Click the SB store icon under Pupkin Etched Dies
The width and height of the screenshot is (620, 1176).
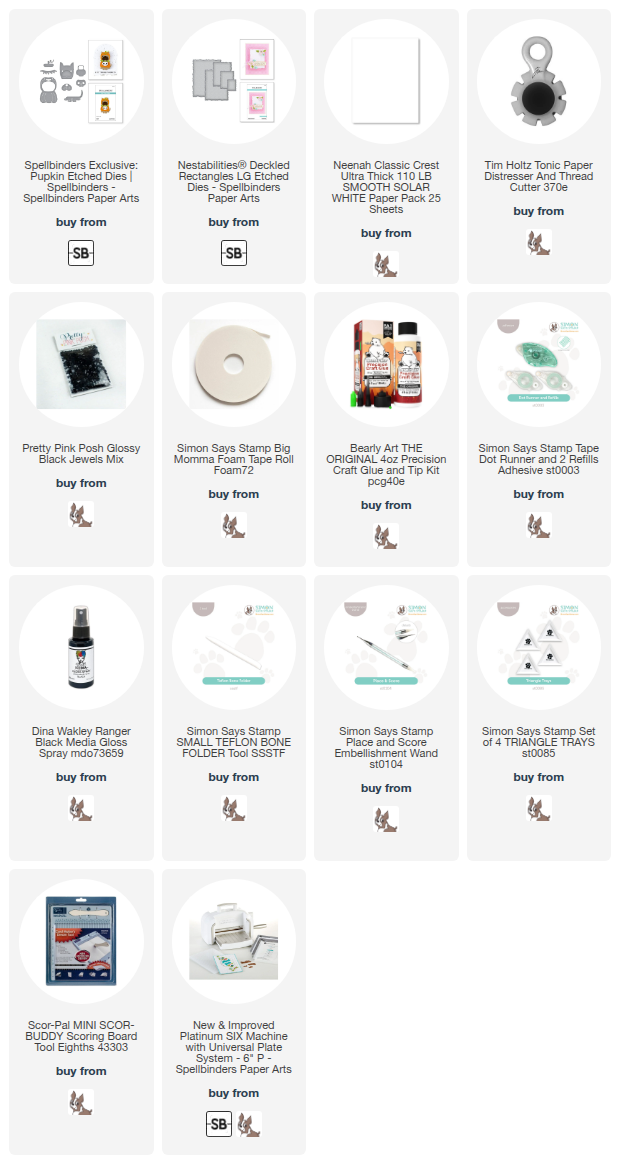(x=81, y=254)
